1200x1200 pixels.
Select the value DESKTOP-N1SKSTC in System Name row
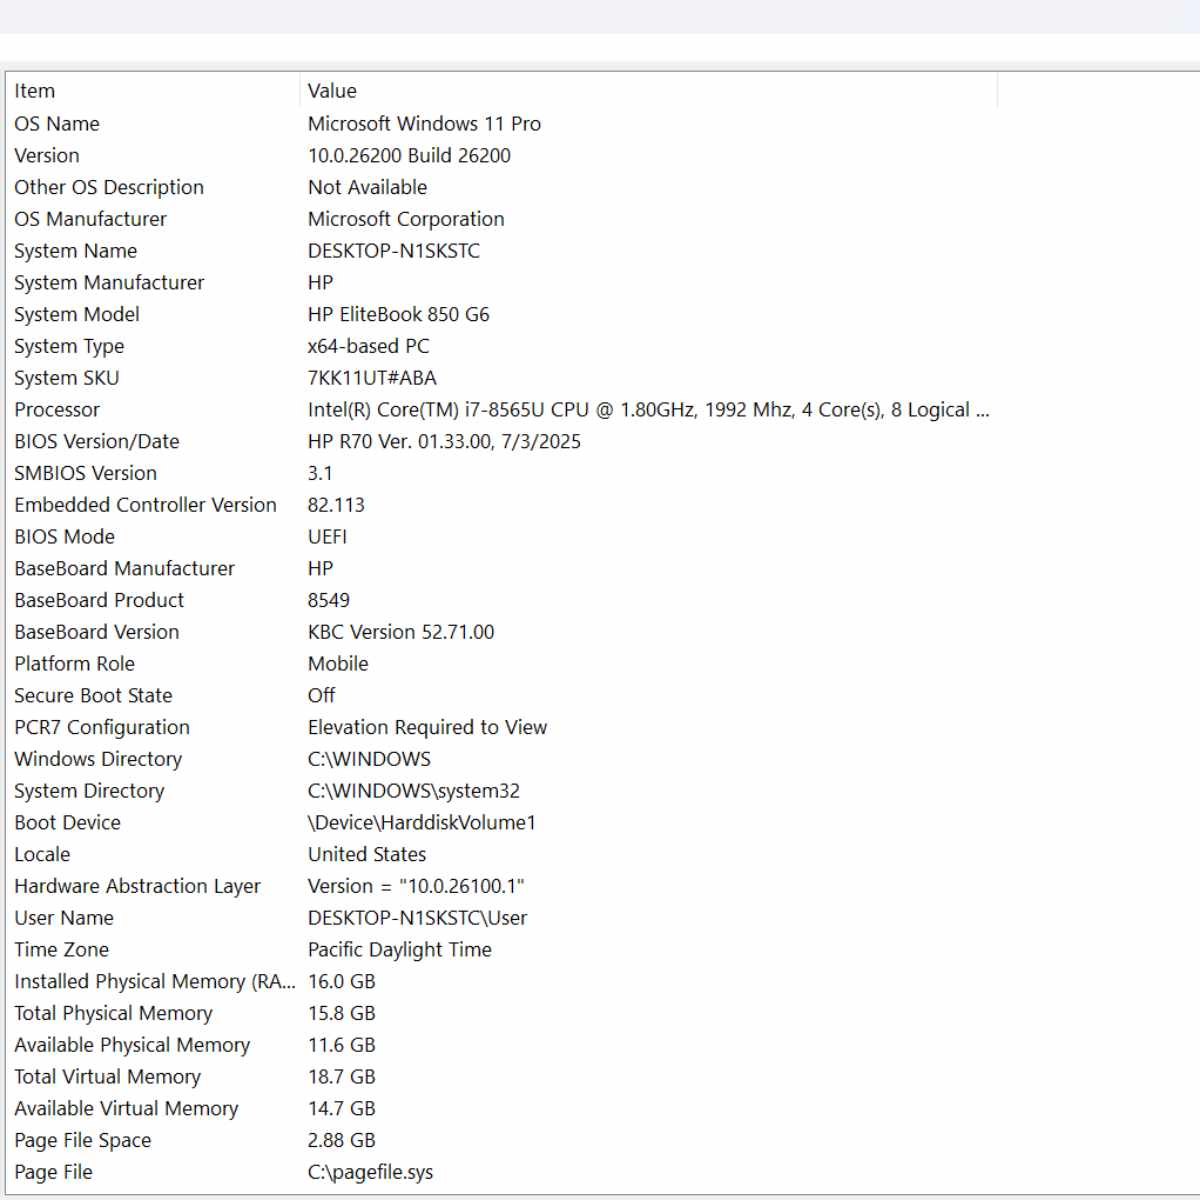click(394, 251)
